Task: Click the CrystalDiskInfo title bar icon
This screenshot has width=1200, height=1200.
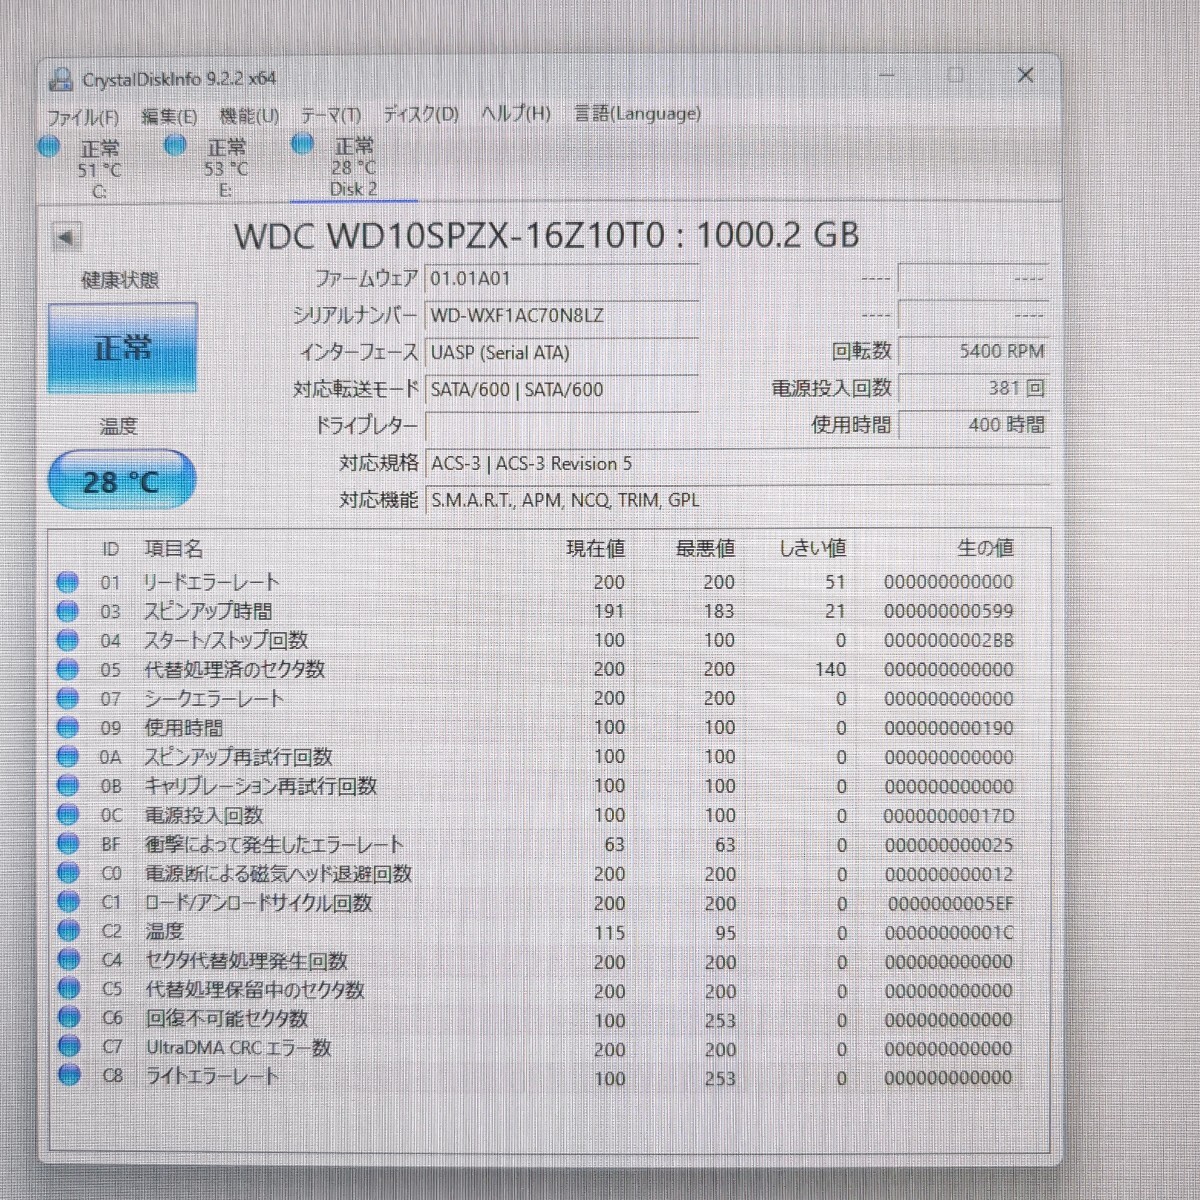Action: tap(62, 79)
